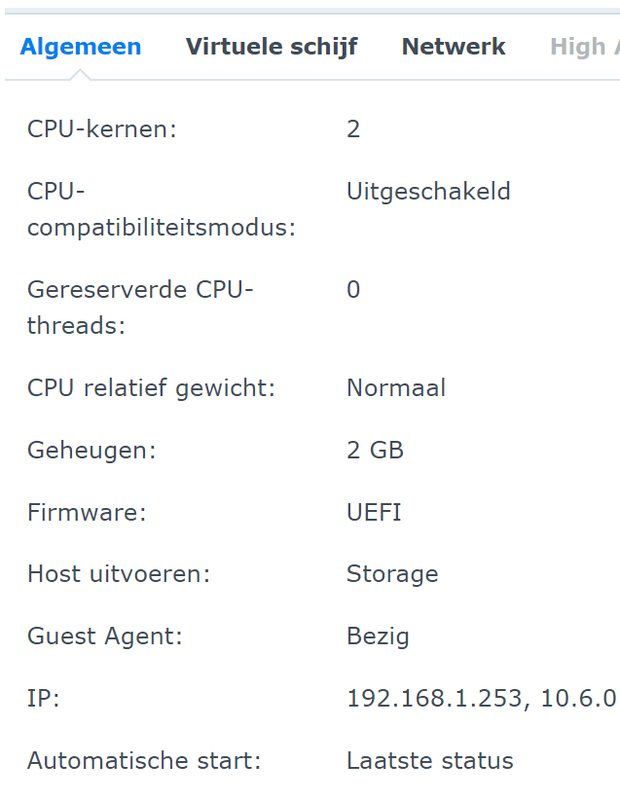Click the Storage host value
Screen dimensions: 620x800
tap(392, 574)
